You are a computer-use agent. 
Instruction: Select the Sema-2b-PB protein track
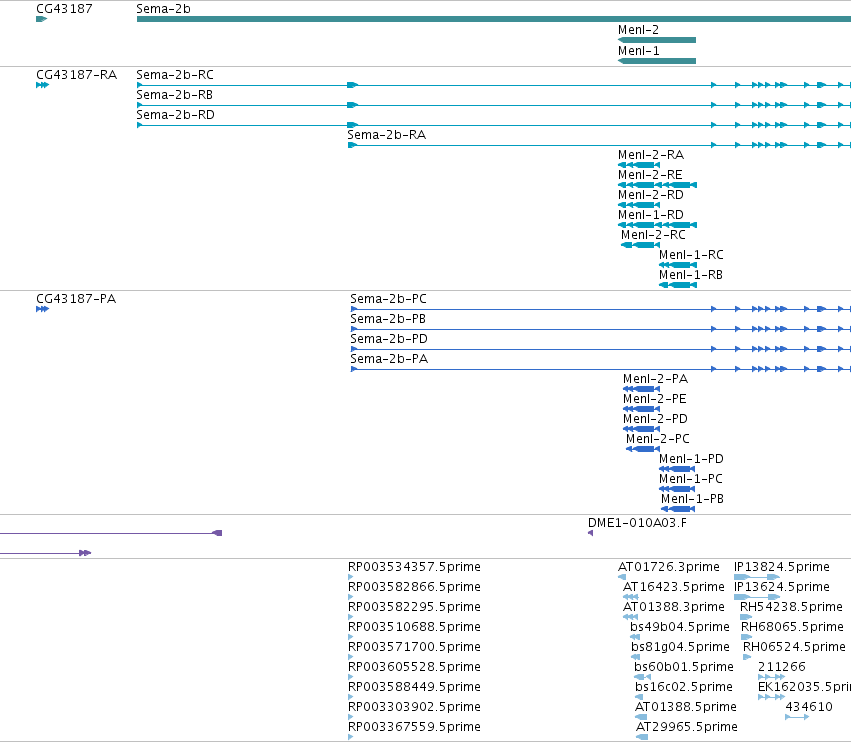[x=601, y=329]
